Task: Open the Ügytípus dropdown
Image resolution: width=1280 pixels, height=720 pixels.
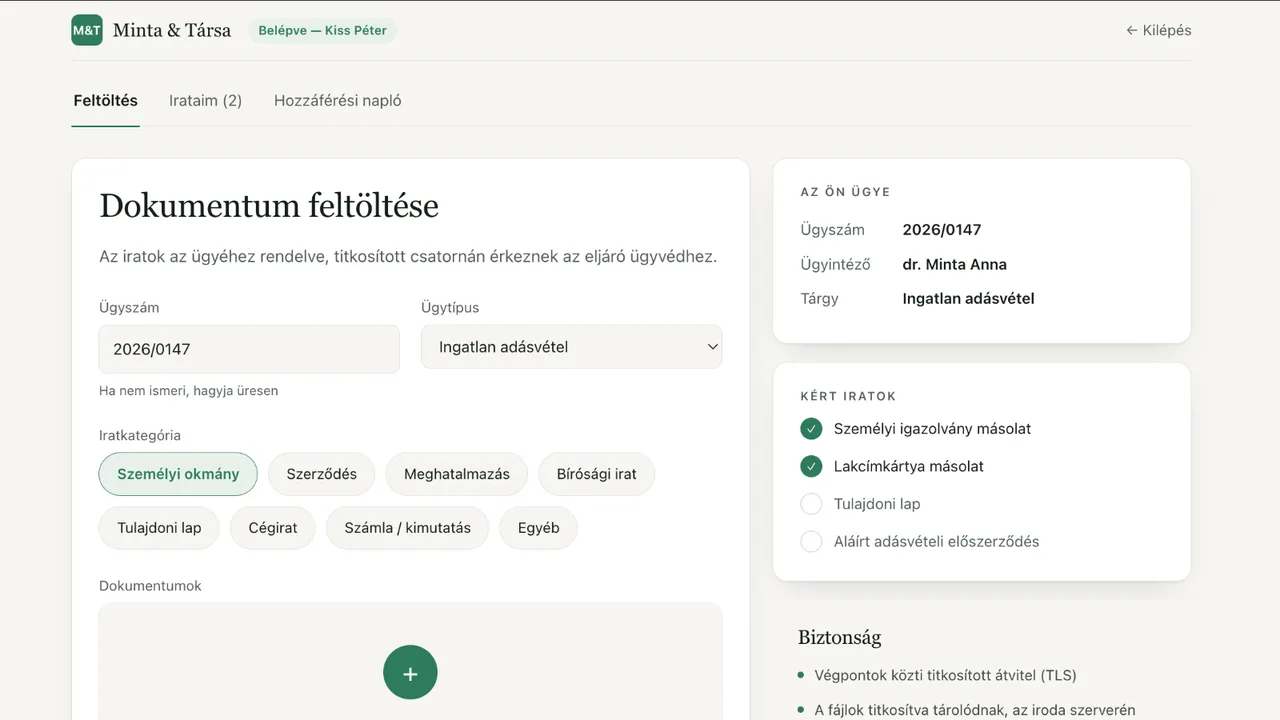Action: 571,347
